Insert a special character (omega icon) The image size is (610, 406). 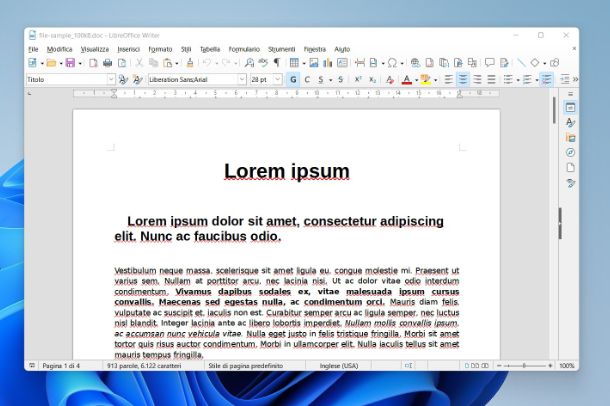[393, 63]
